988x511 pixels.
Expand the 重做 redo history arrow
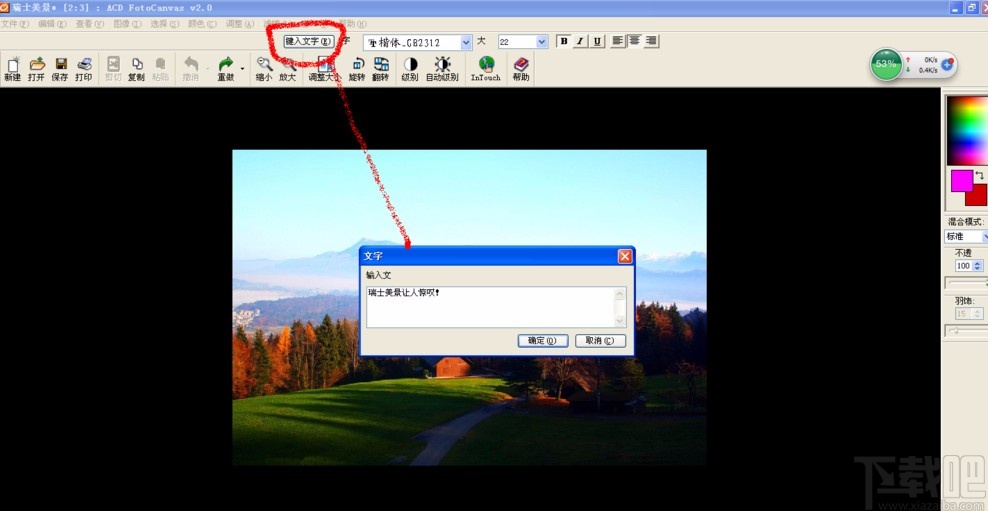[243, 68]
